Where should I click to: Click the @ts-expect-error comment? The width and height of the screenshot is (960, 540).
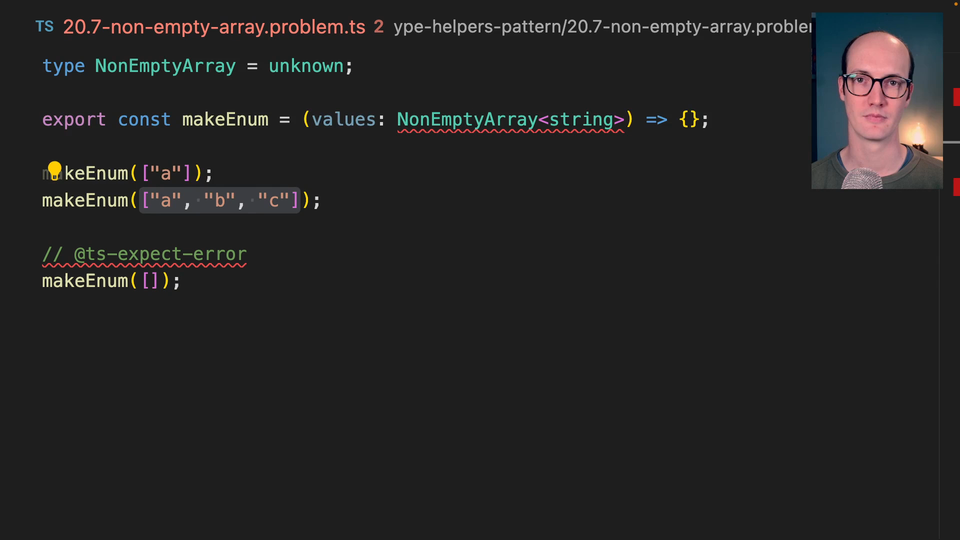point(144,255)
